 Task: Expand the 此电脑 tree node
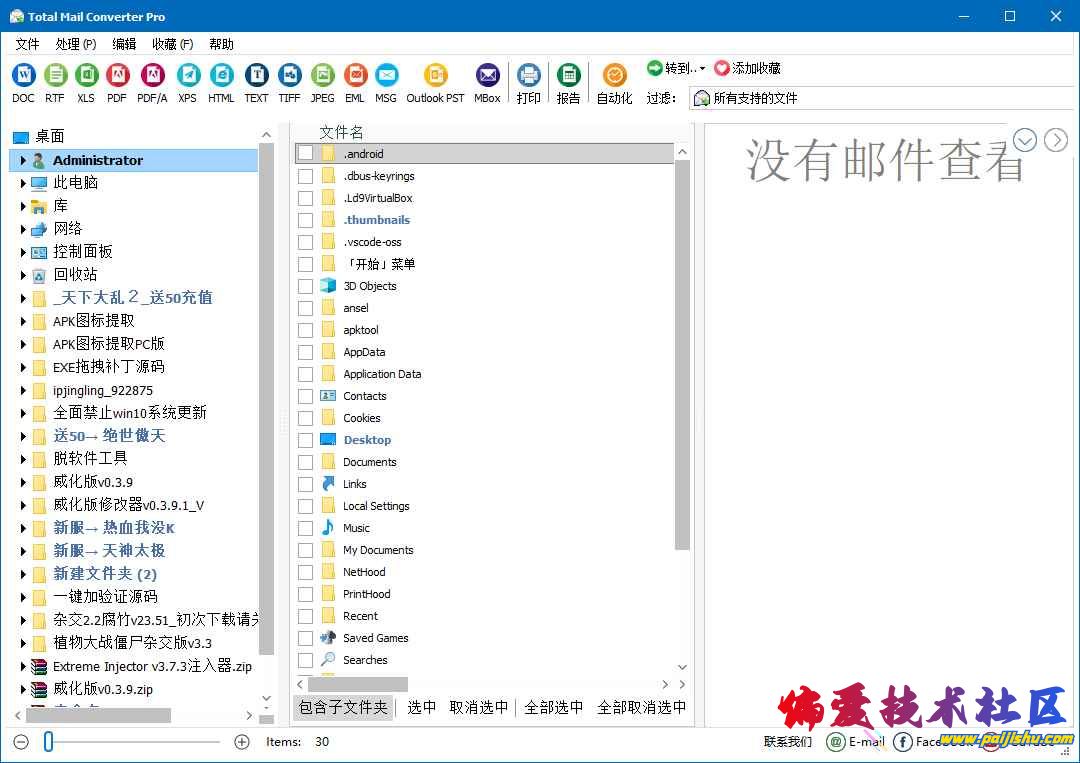23,183
